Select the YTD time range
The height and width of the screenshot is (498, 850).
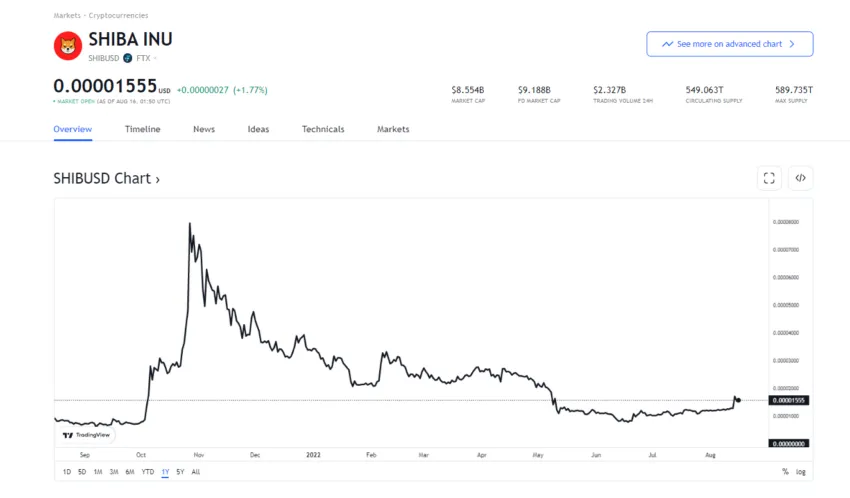click(147, 472)
